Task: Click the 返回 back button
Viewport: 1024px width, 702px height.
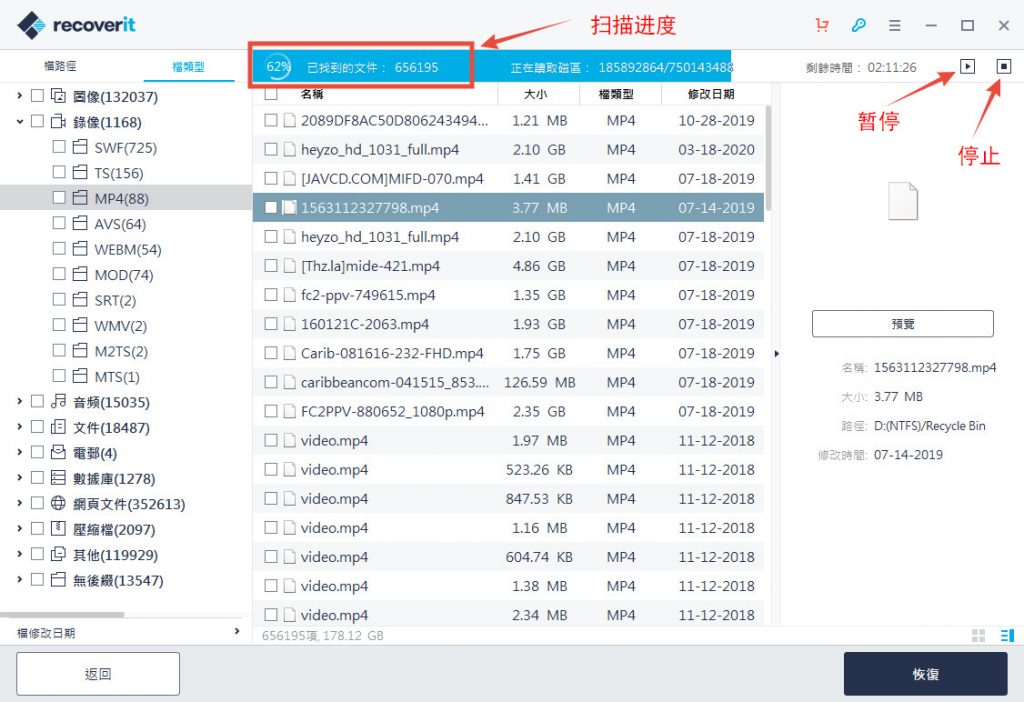Action: coord(98,674)
